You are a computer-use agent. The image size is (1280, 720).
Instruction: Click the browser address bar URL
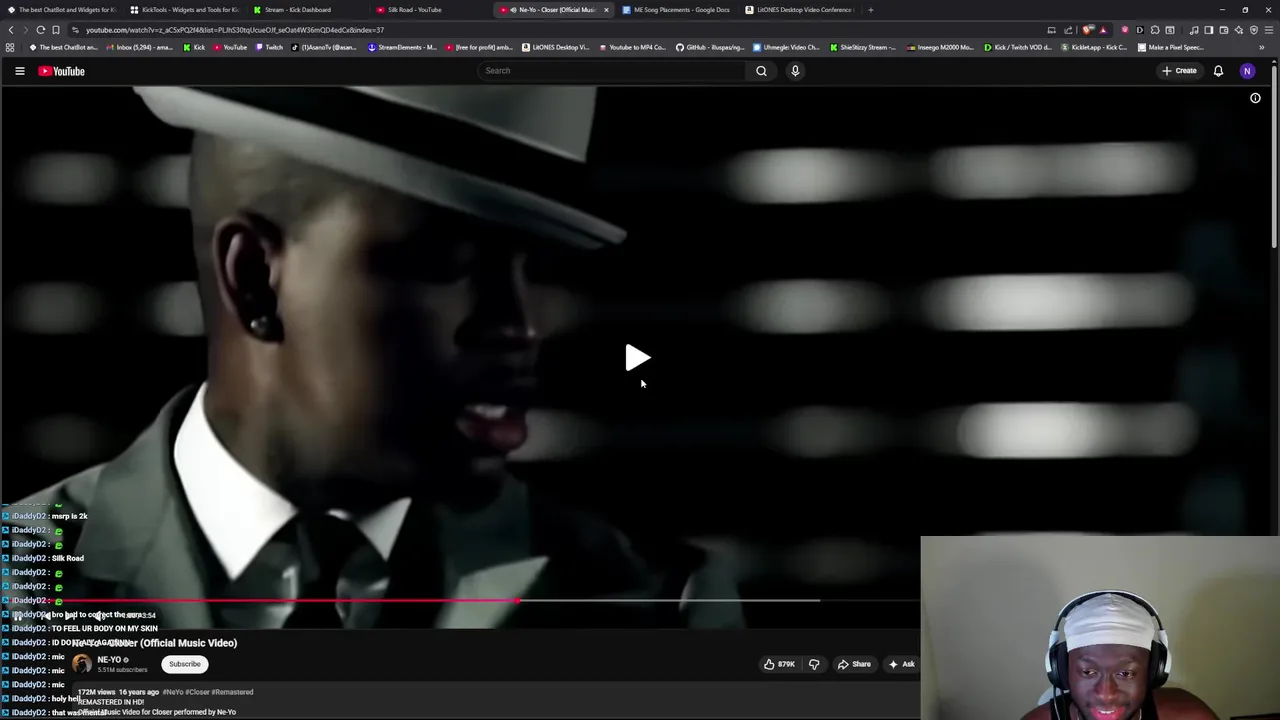235,30
